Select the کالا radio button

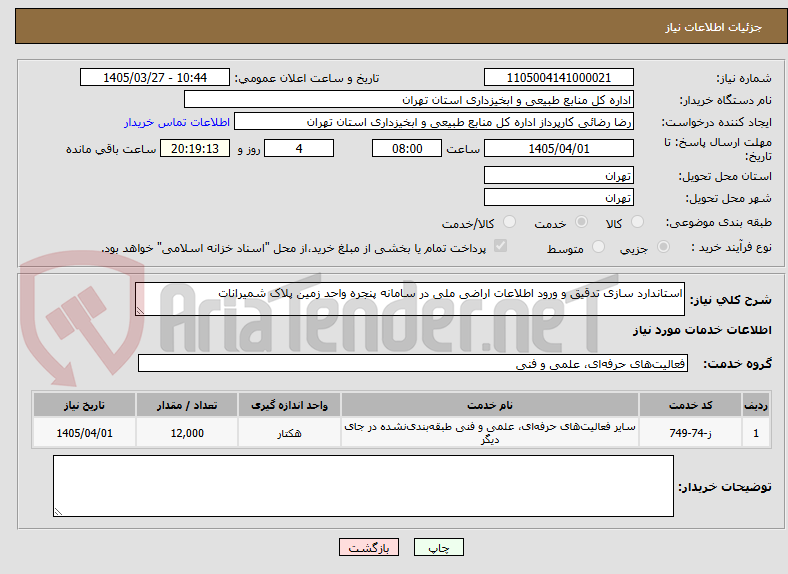(637, 222)
